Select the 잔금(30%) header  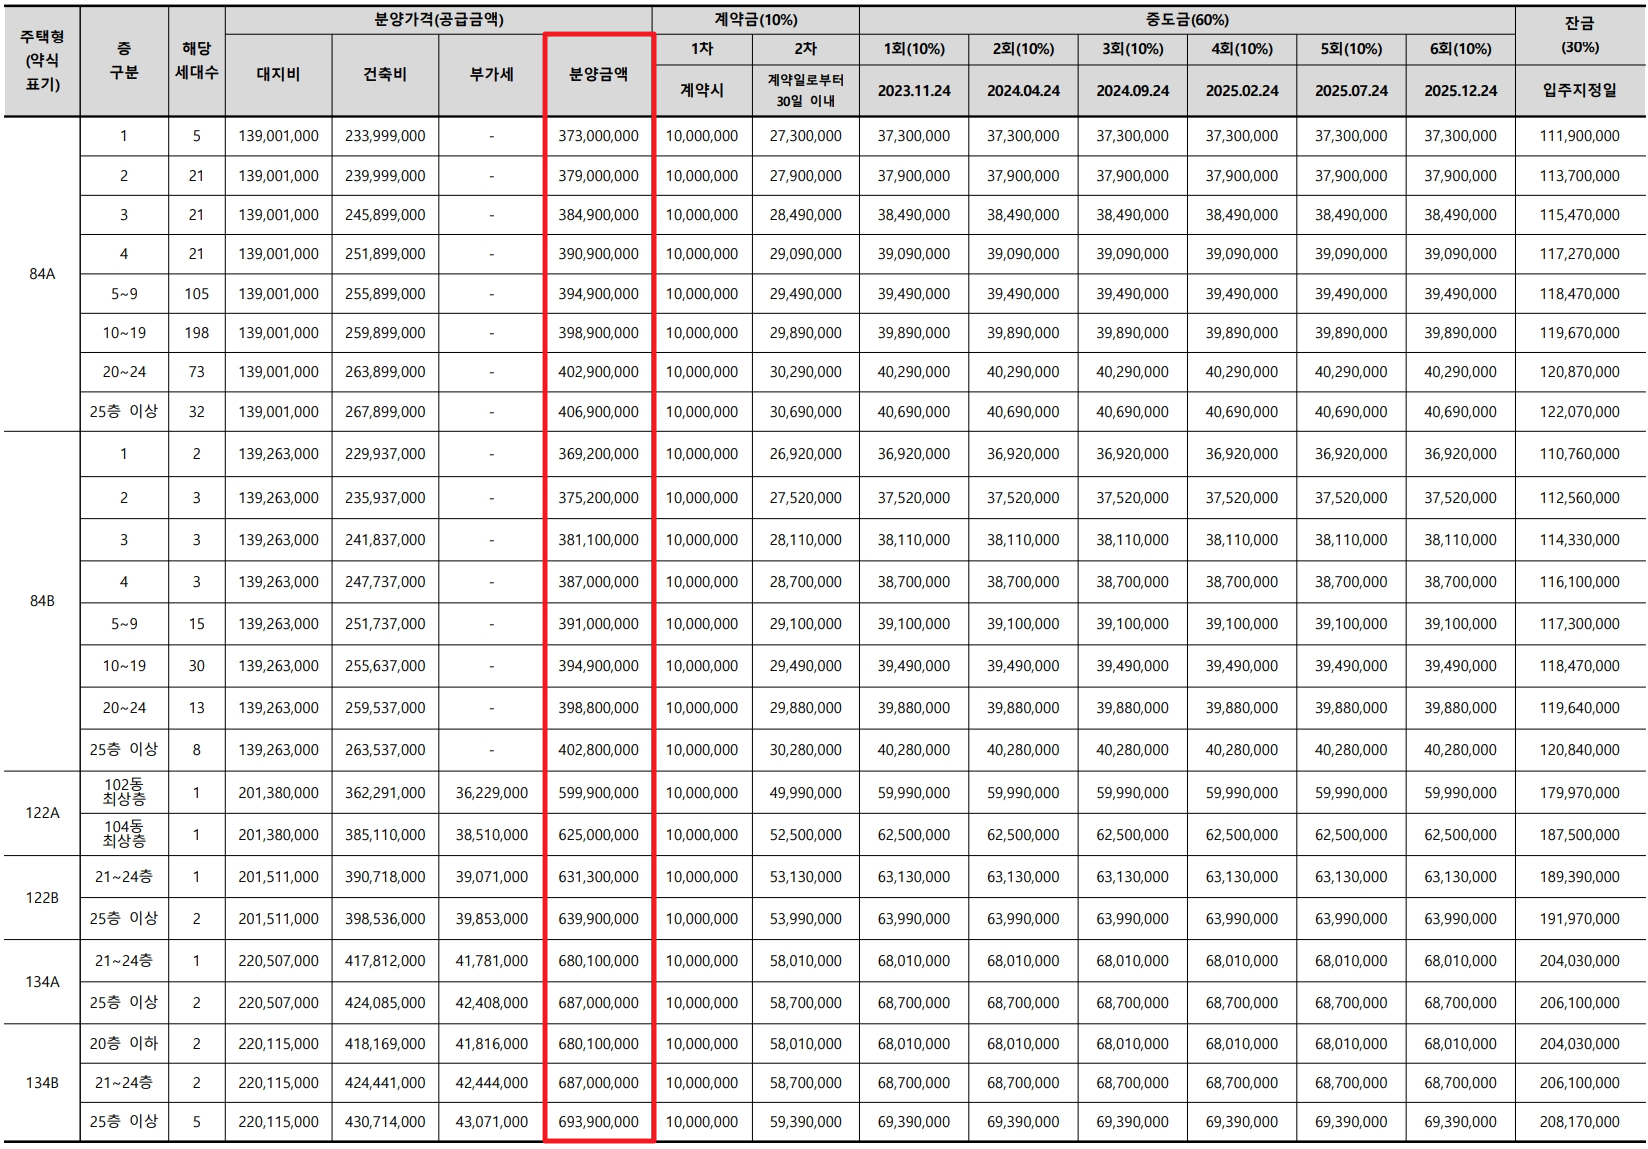pos(1580,35)
